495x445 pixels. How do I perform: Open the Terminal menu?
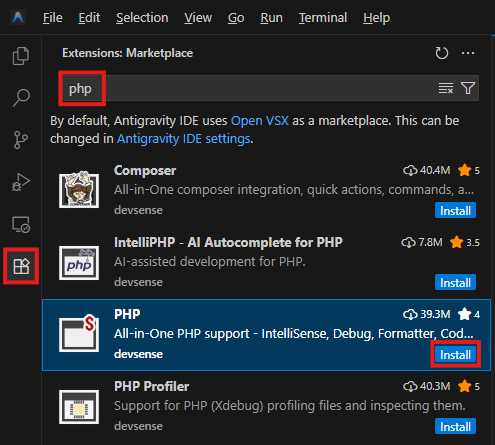pos(323,18)
